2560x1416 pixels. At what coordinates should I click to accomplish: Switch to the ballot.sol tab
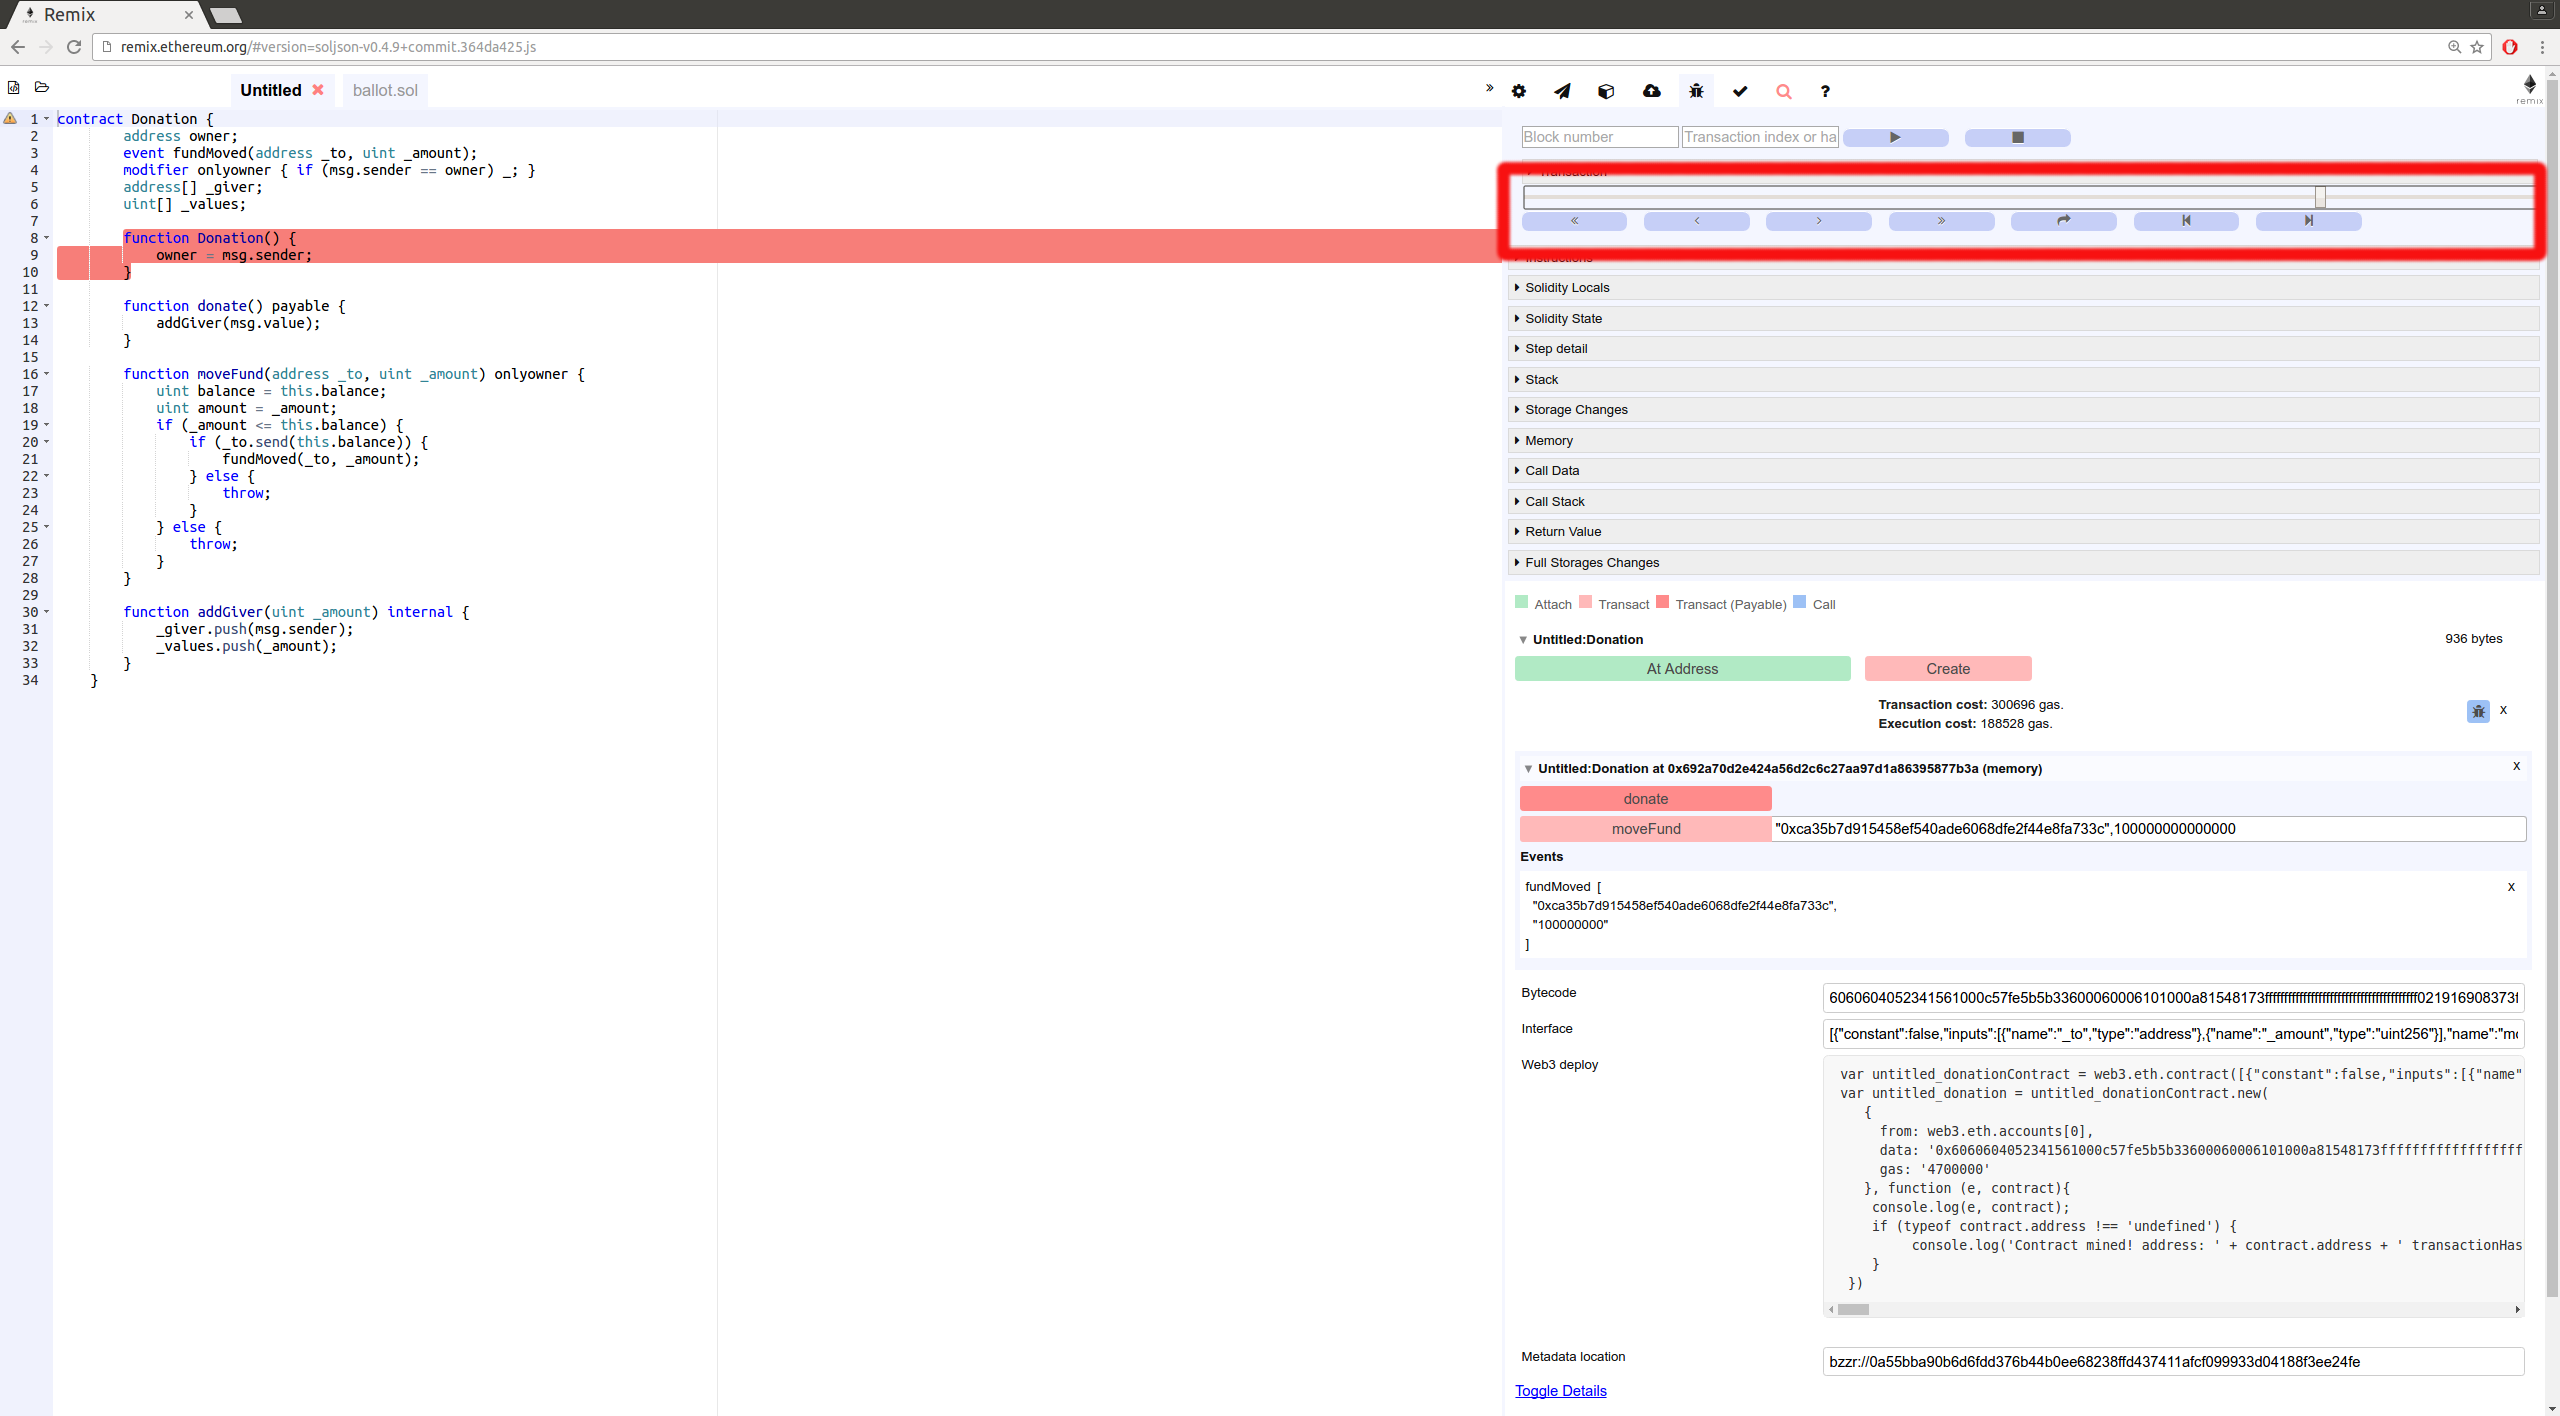[x=385, y=90]
